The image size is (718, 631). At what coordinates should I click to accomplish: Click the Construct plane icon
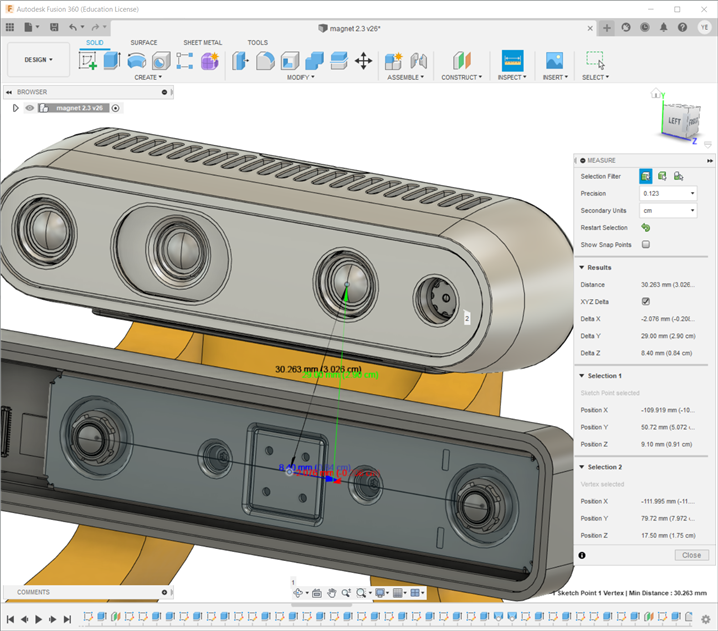460,61
